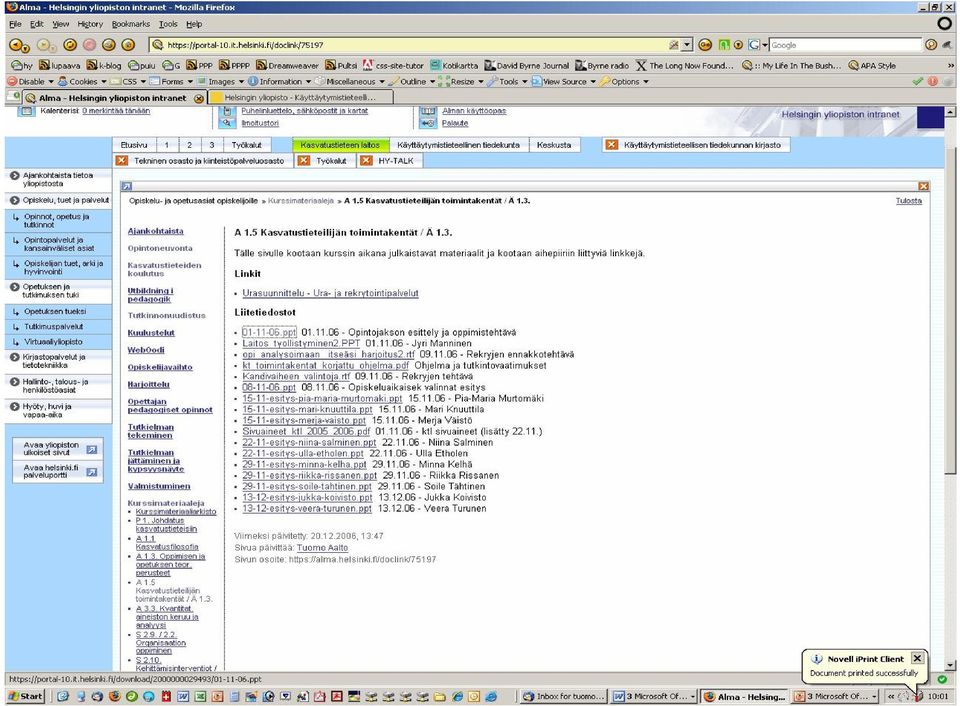Select the address bar URL field

(x=416, y=45)
